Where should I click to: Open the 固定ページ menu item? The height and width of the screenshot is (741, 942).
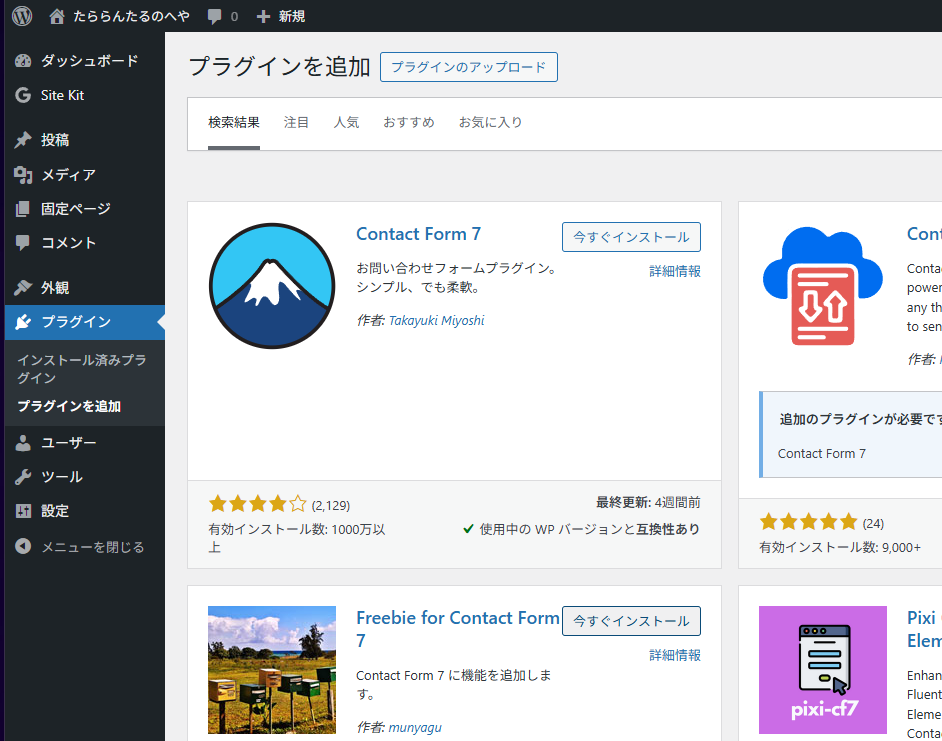tap(76, 209)
